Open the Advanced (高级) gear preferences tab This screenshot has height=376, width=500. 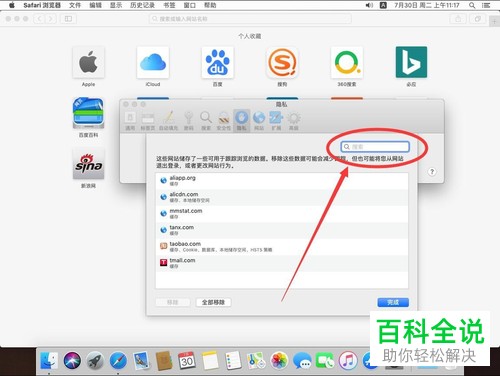pyautogui.click(x=294, y=121)
